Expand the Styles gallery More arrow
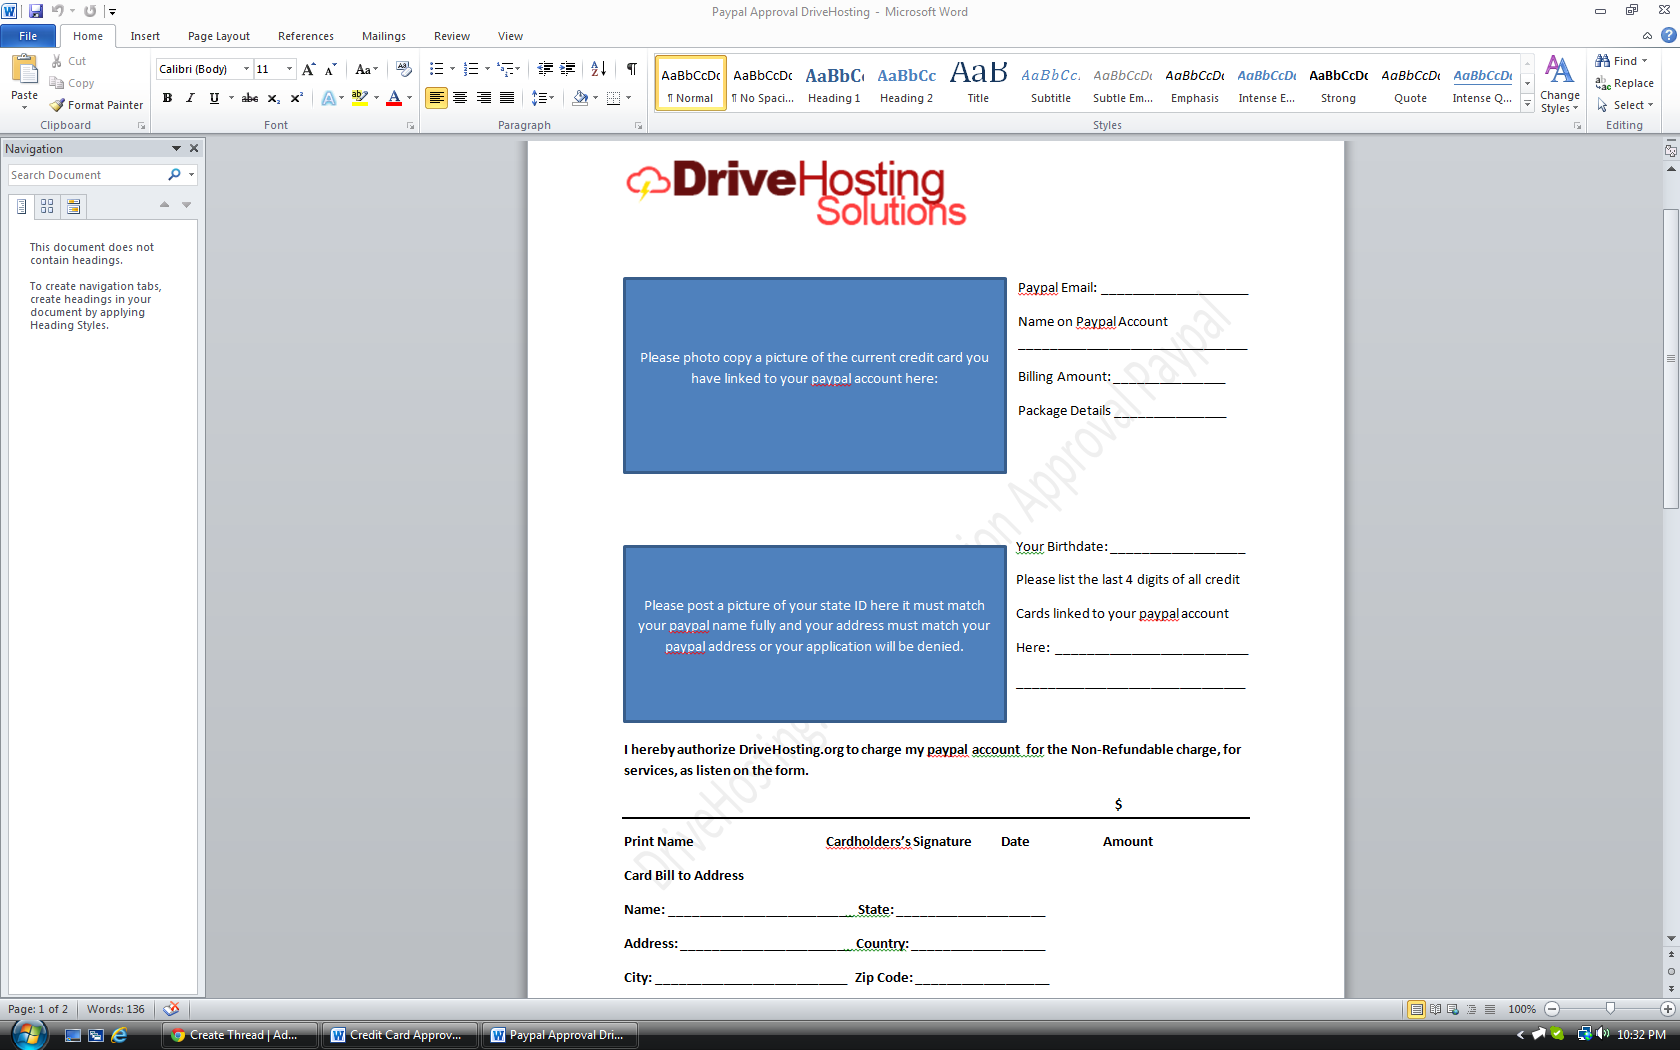 point(1527,104)
